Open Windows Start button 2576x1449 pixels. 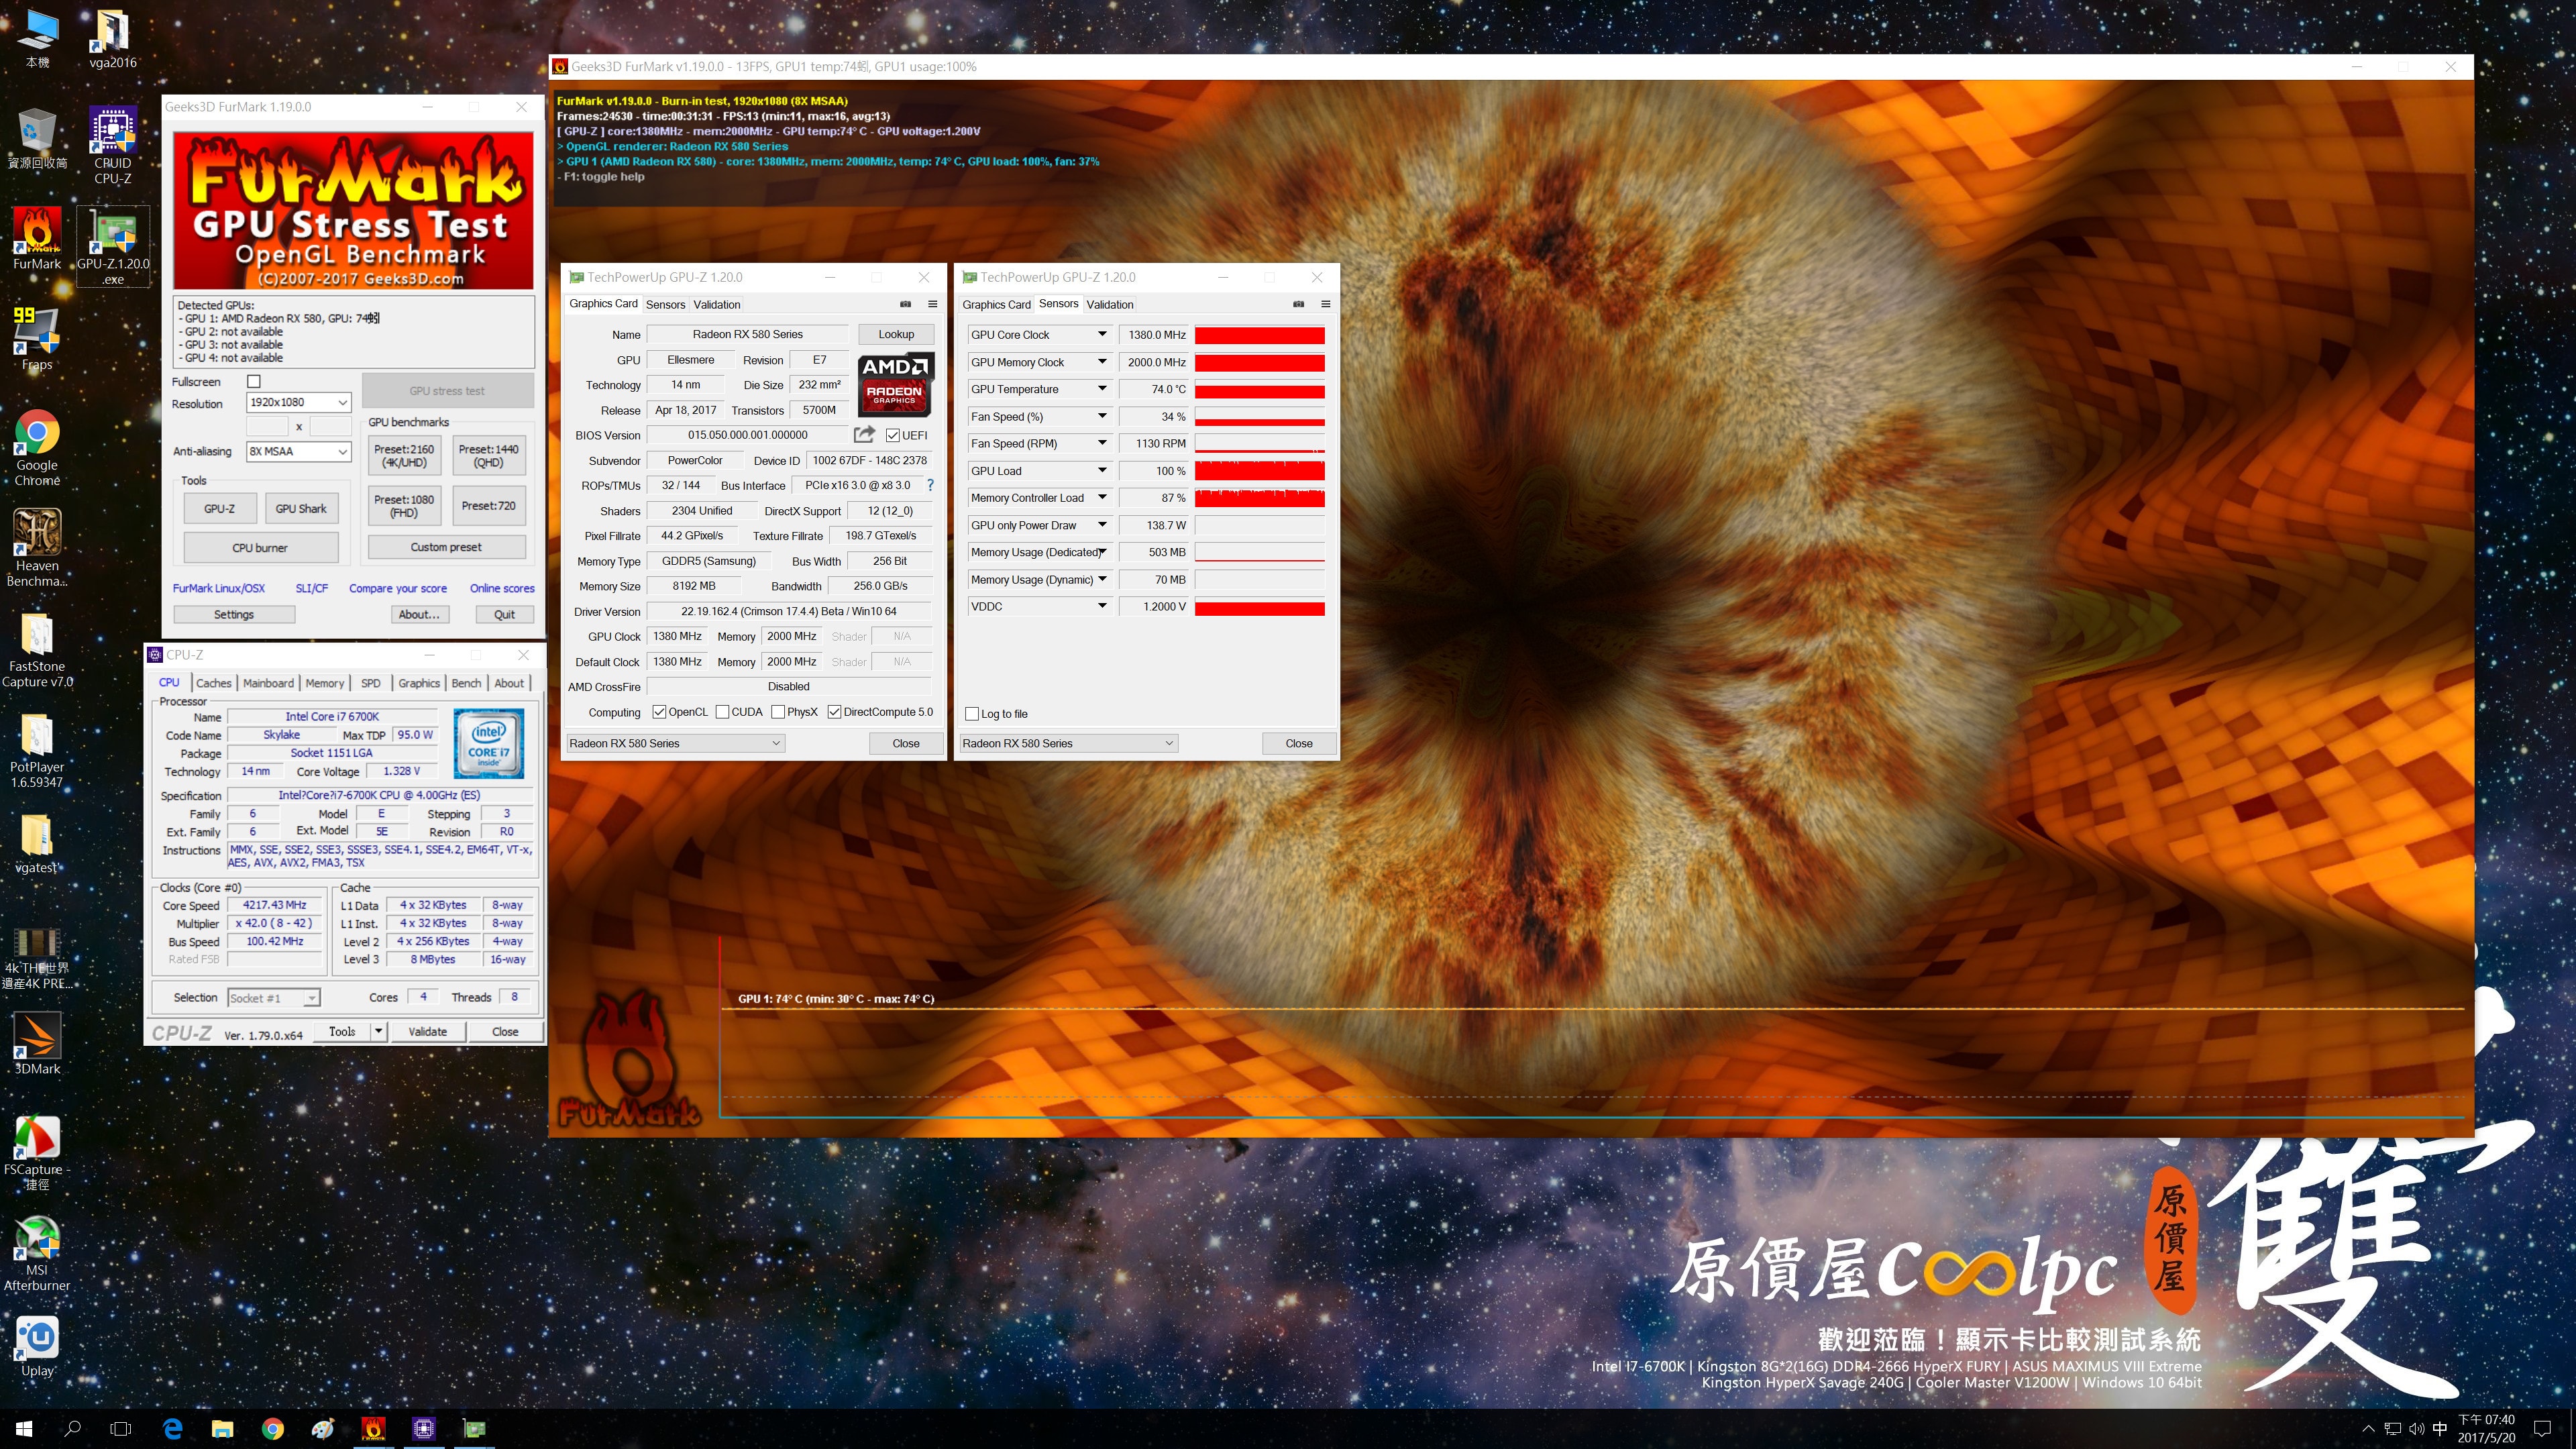[x=24, y=1428]
